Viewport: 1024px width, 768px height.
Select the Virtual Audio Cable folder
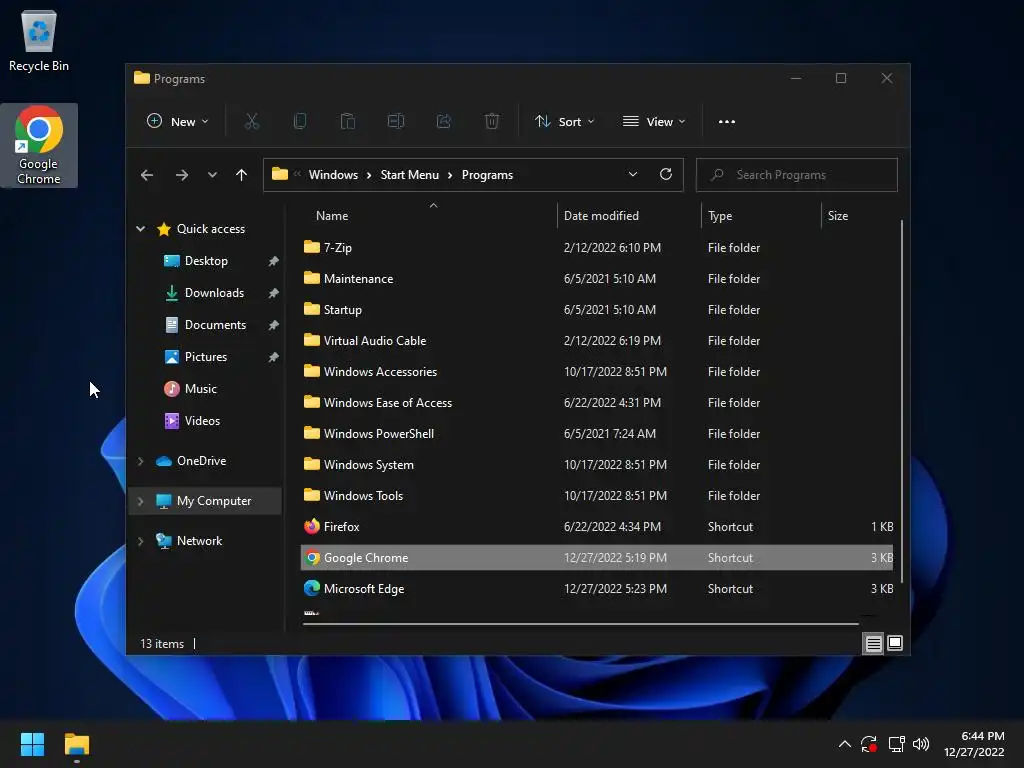(596, 341)
